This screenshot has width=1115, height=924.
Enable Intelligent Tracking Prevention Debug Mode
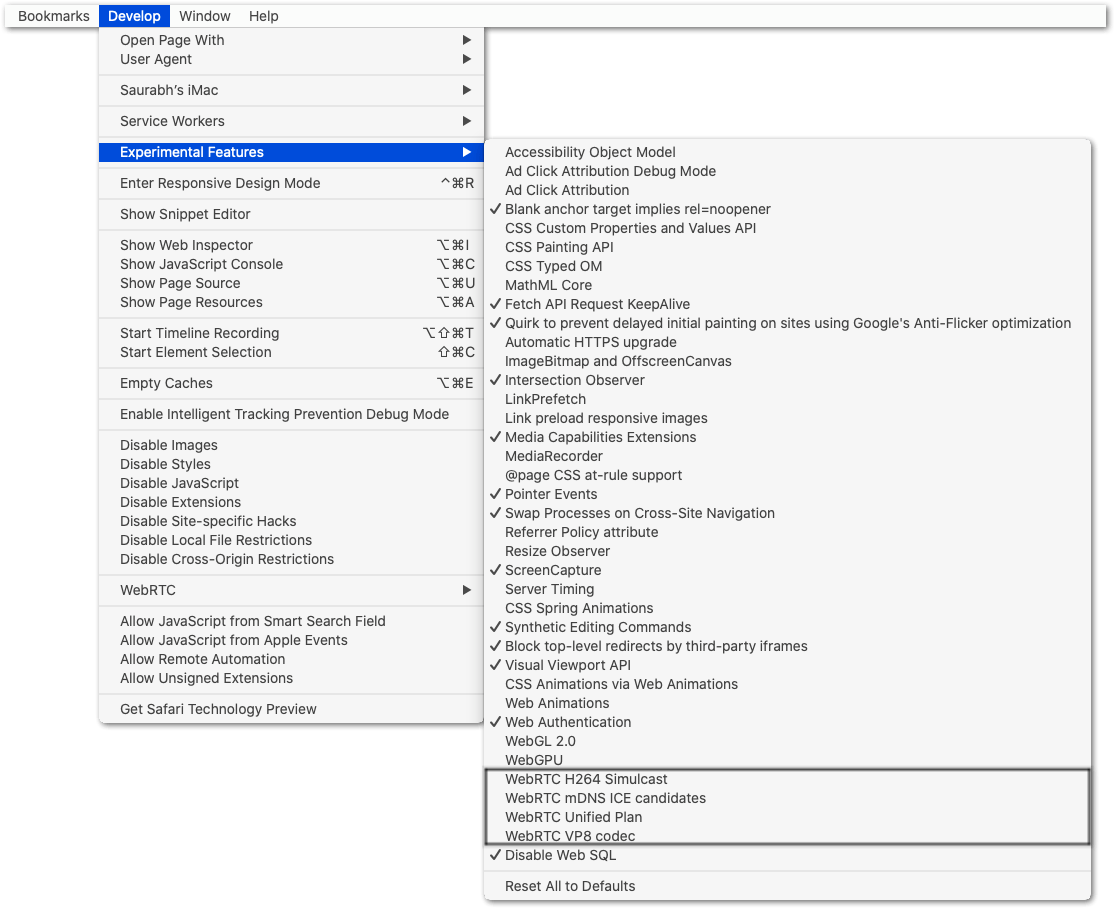click(292, 415)
